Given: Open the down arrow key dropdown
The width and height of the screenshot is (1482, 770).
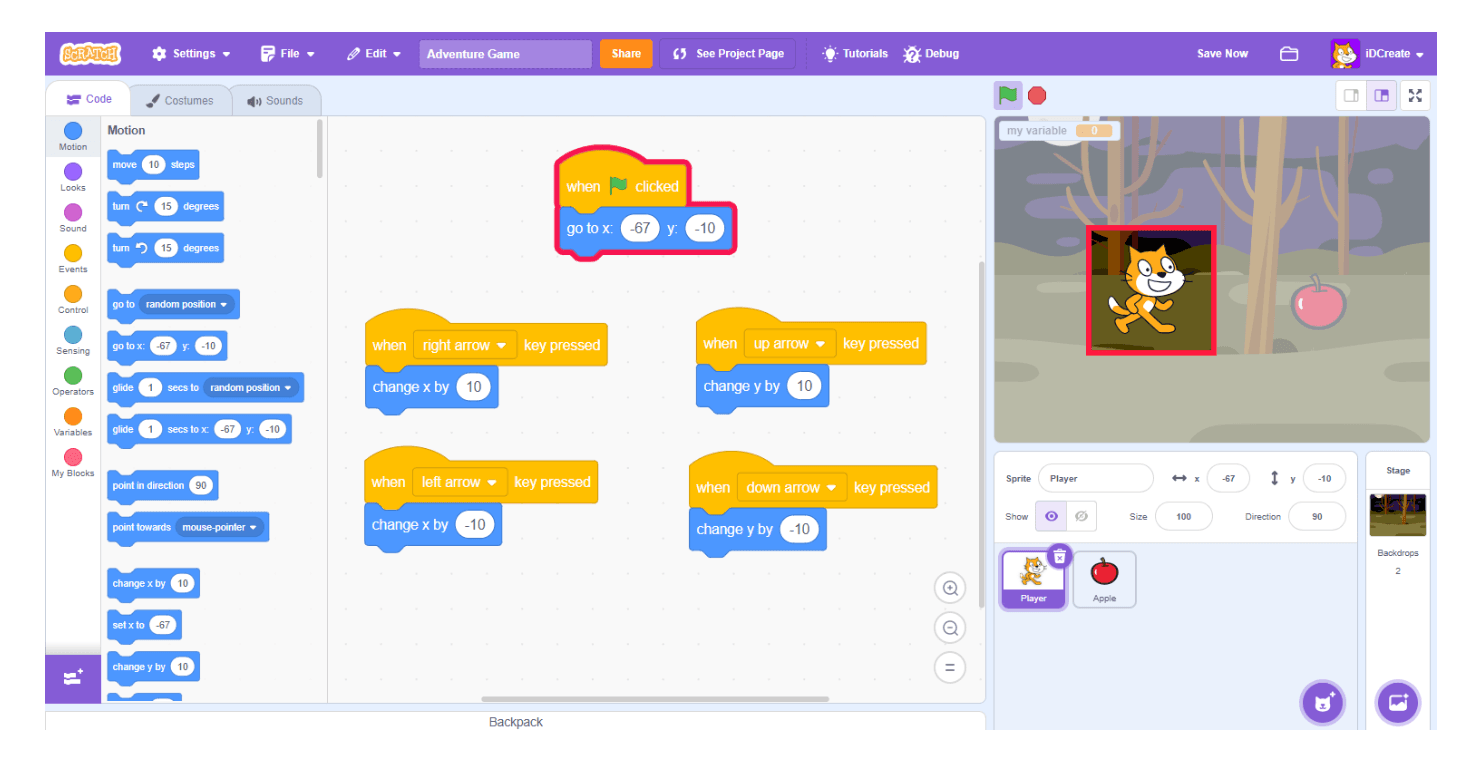Looking at the screenshot, I should pos(792,488).
